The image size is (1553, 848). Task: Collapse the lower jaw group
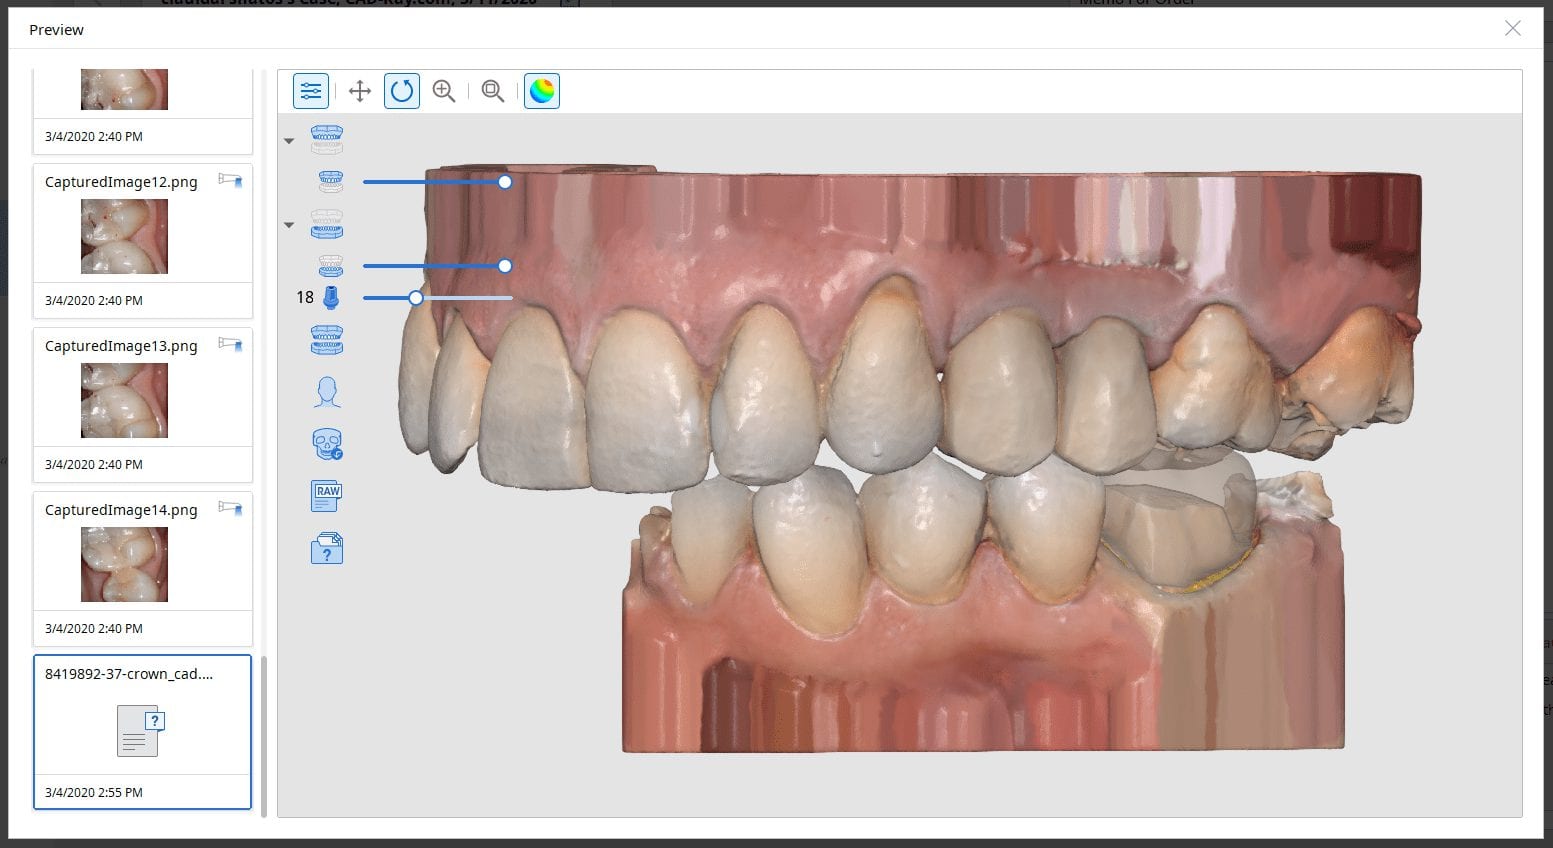tap(289, 225)
